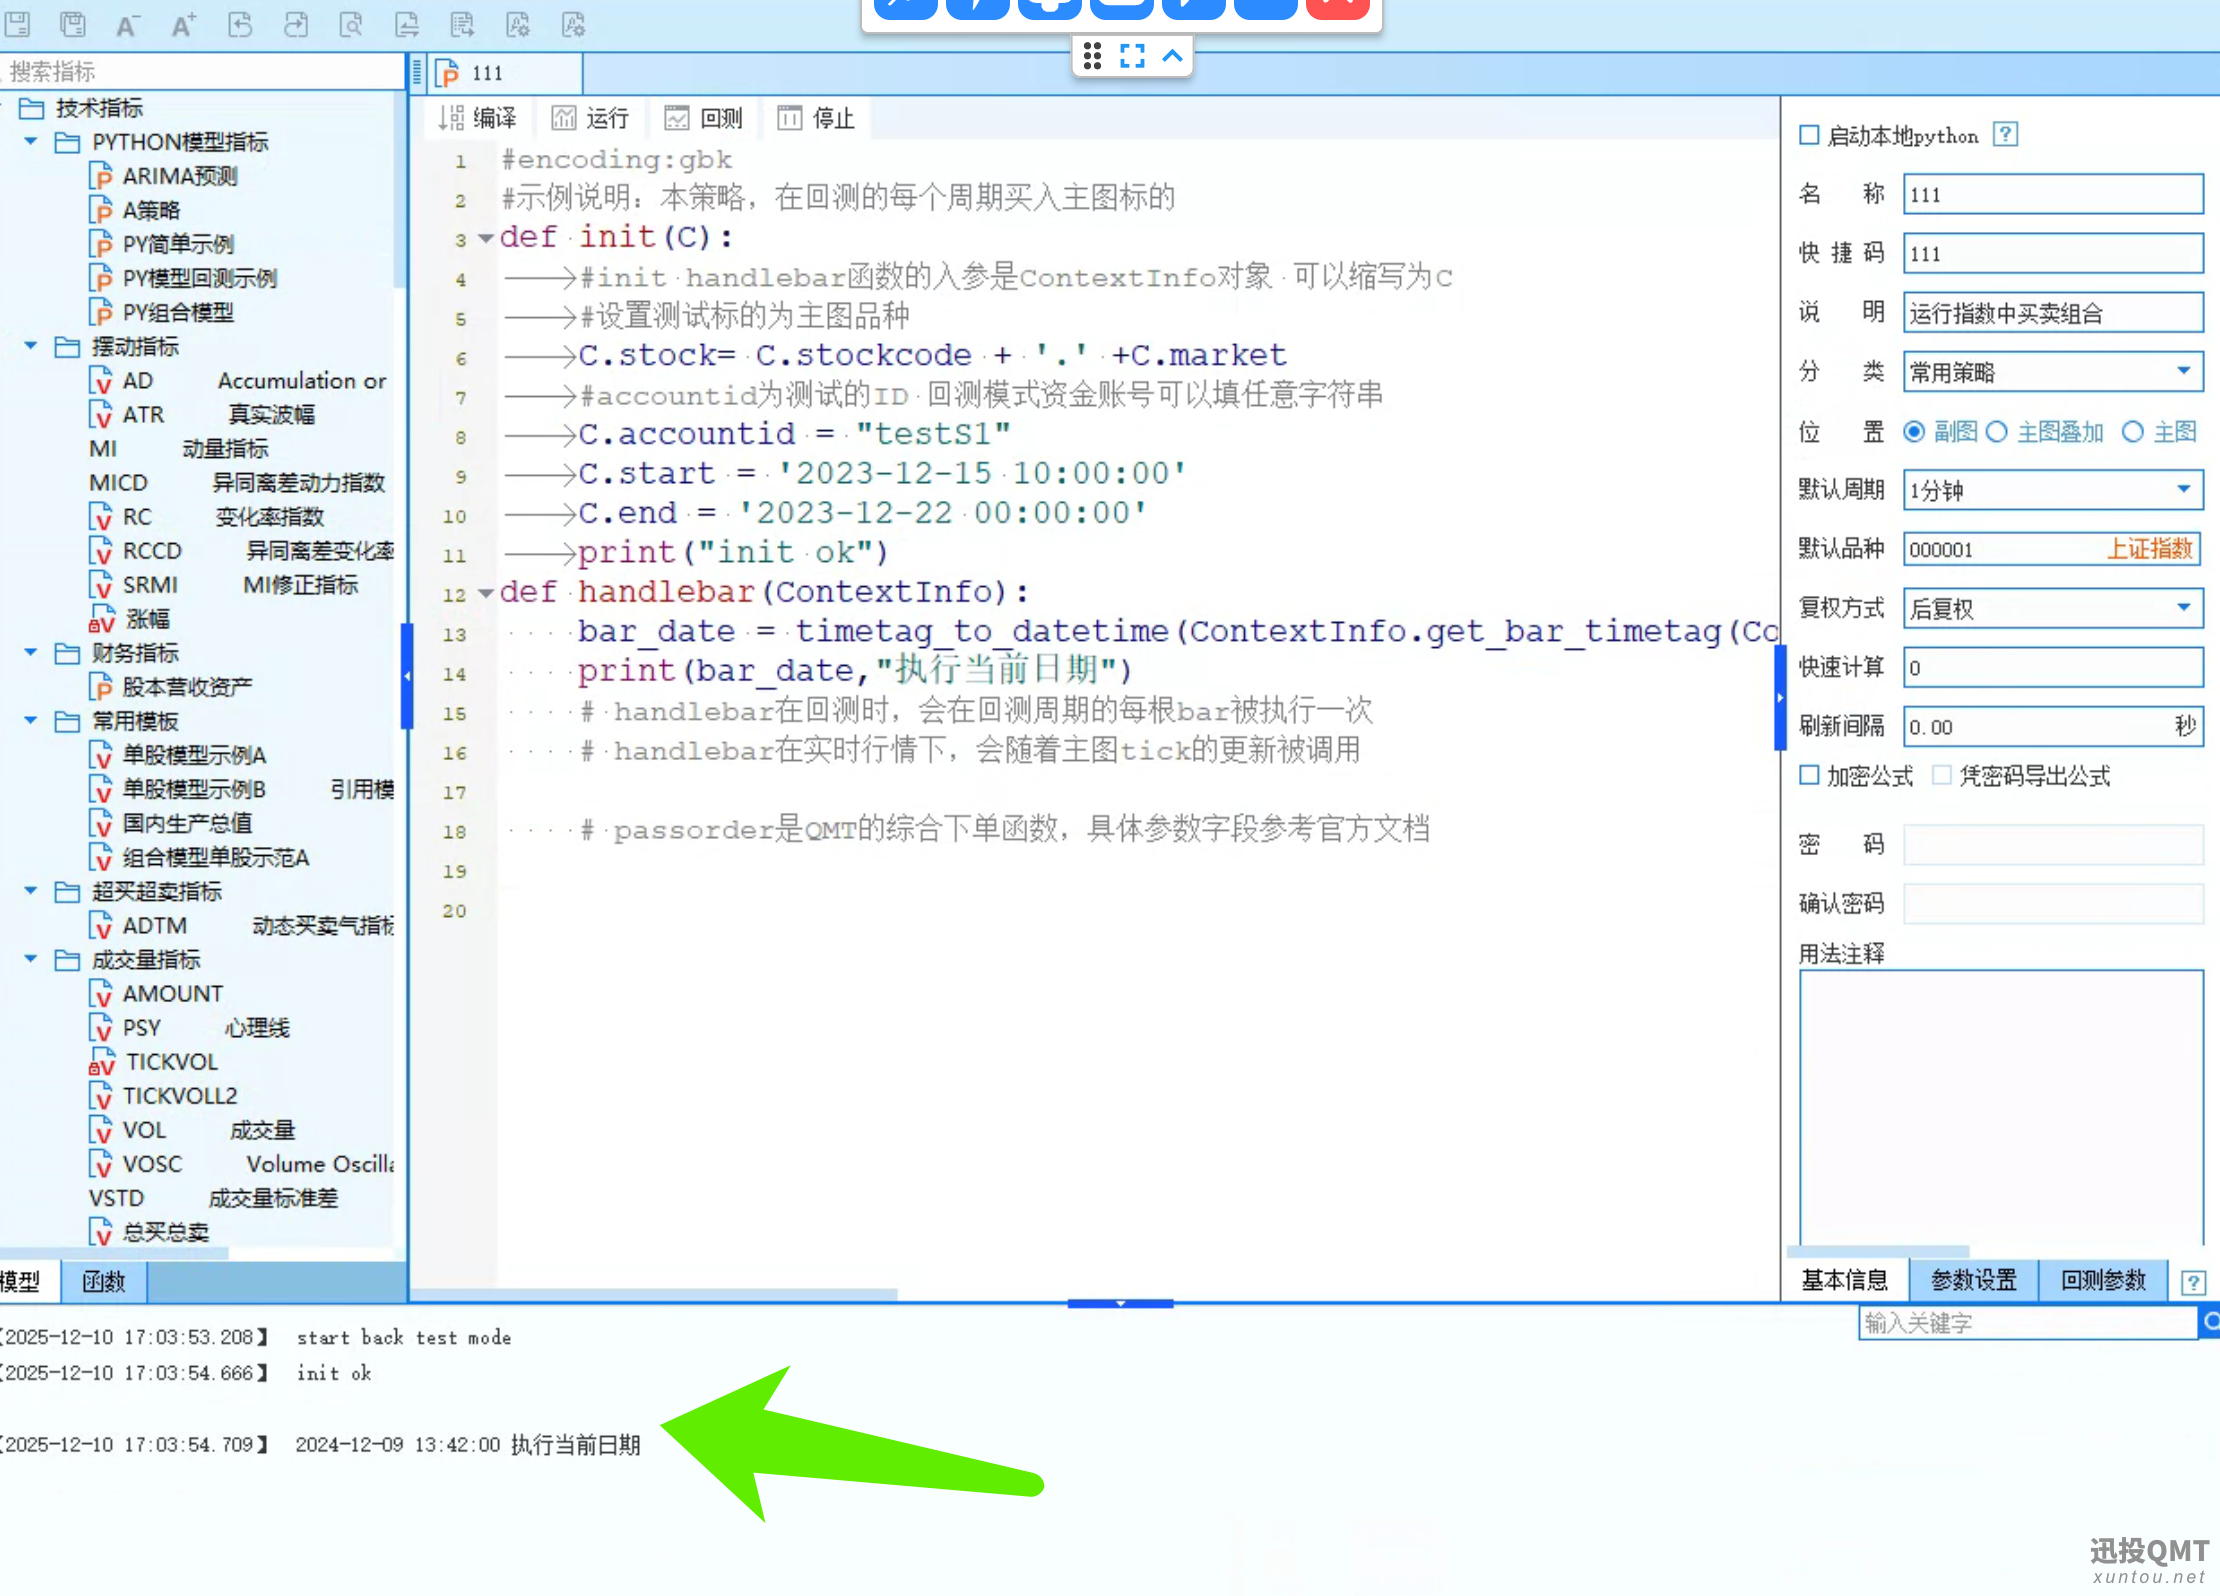
Task: Enable 启动本地python checkbox
Action: 1809,135
